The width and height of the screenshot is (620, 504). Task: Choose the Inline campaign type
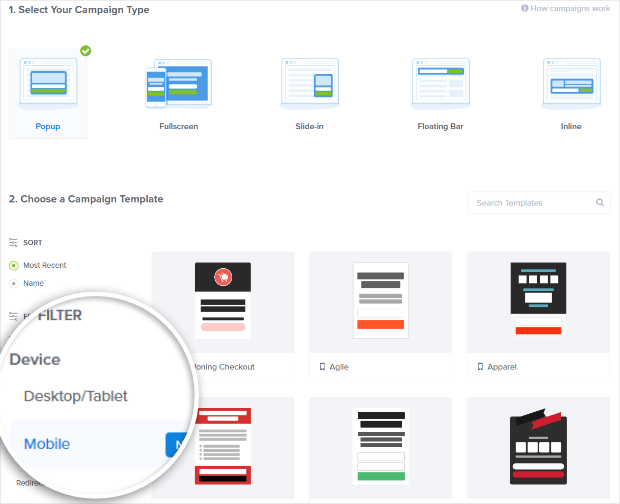click(571, 94)
